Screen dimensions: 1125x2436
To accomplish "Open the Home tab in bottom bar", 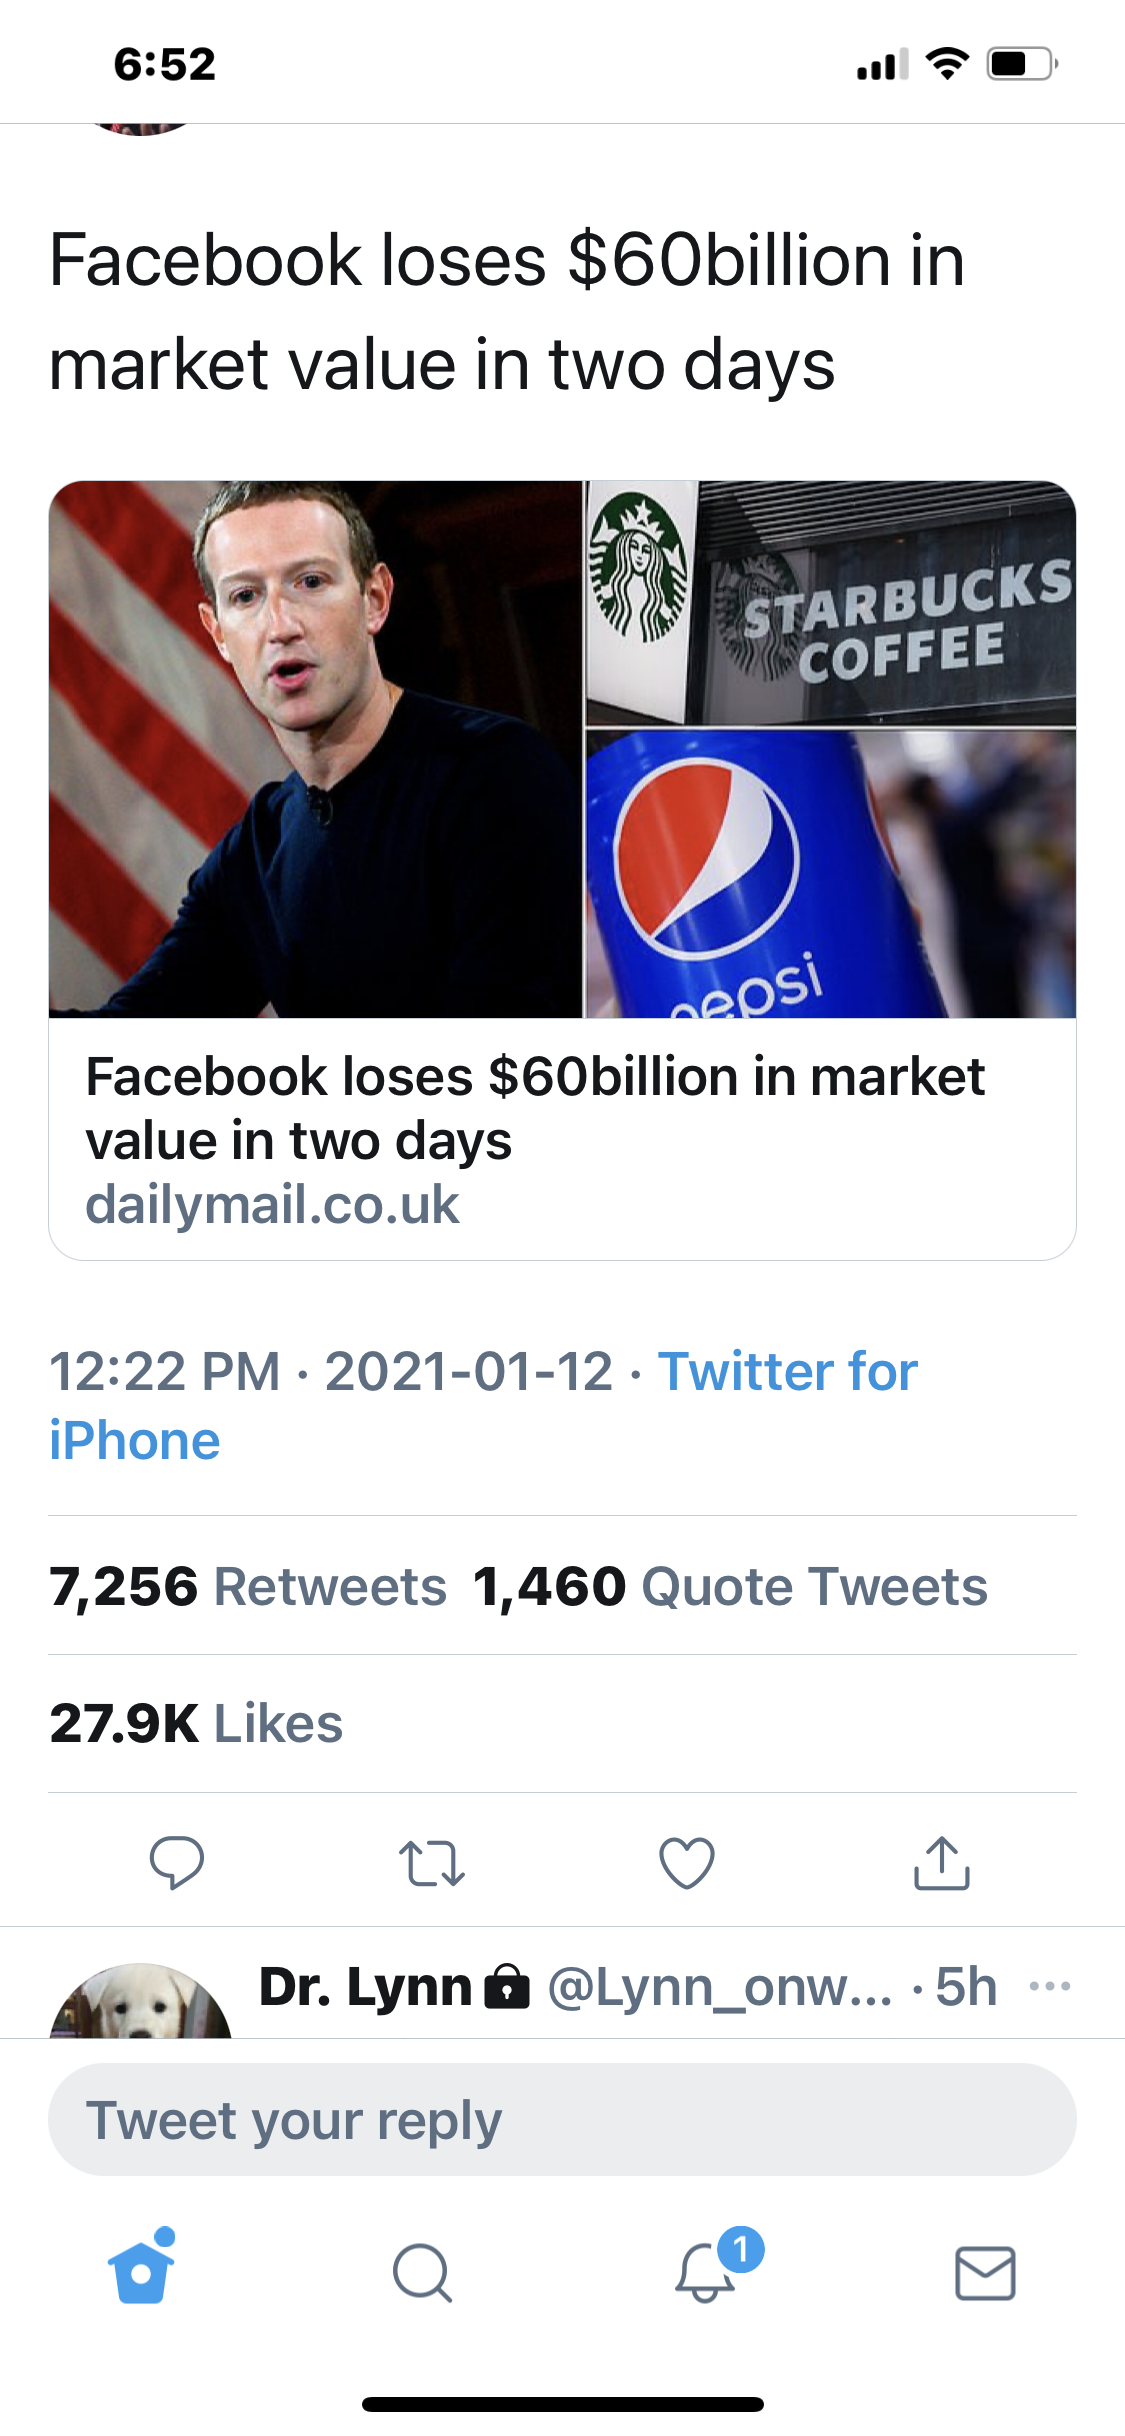I will tap(141, 2272).
